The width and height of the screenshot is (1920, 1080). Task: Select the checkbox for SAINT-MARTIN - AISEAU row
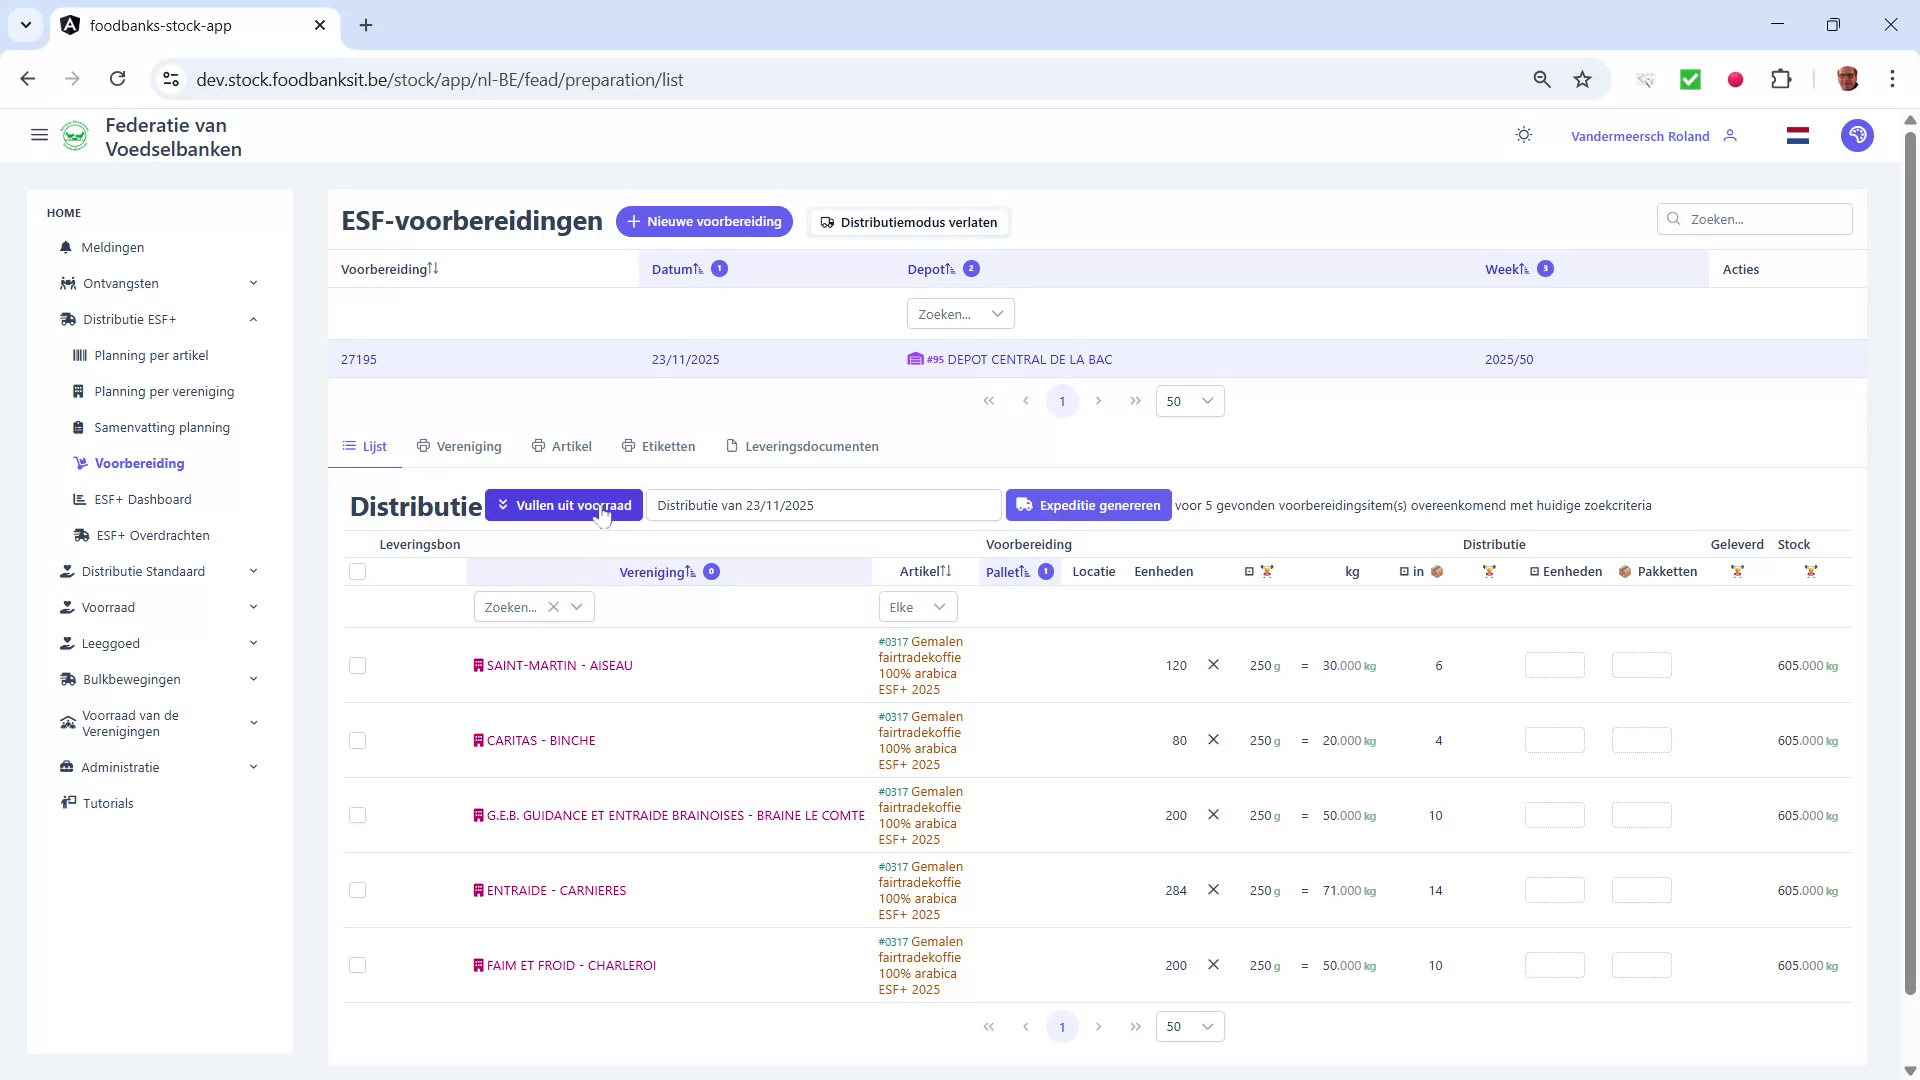[357, 665]
